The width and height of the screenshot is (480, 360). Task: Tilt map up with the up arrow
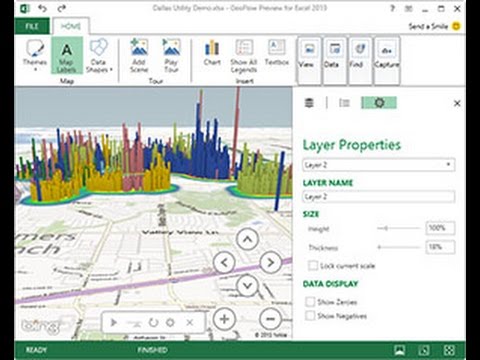(247, 239)
